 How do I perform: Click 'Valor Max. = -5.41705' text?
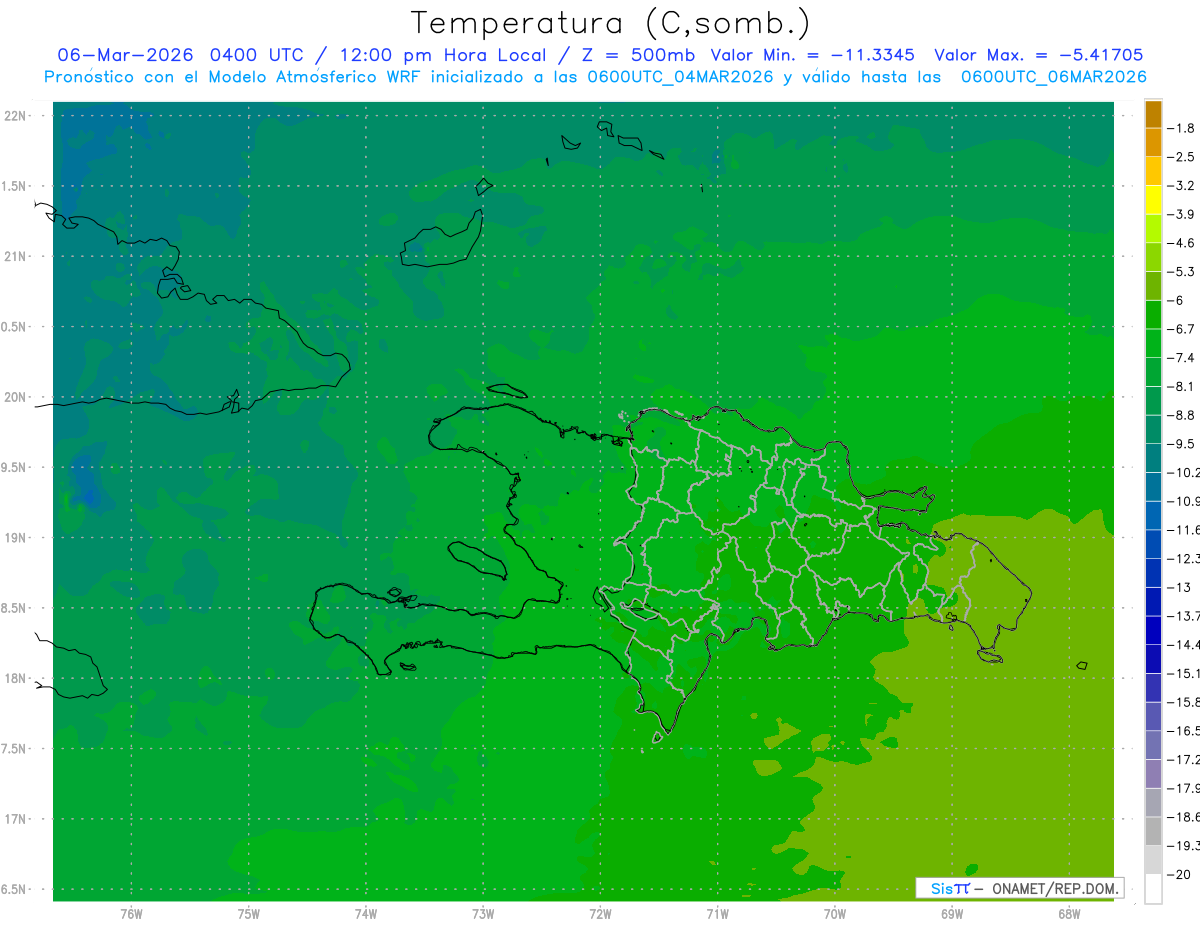point(1038,55)
